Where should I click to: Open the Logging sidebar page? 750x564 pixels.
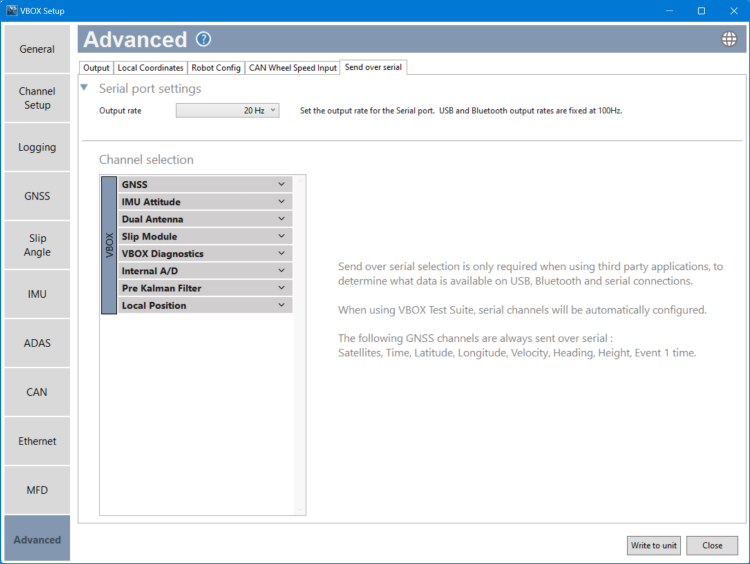(37, 147)
